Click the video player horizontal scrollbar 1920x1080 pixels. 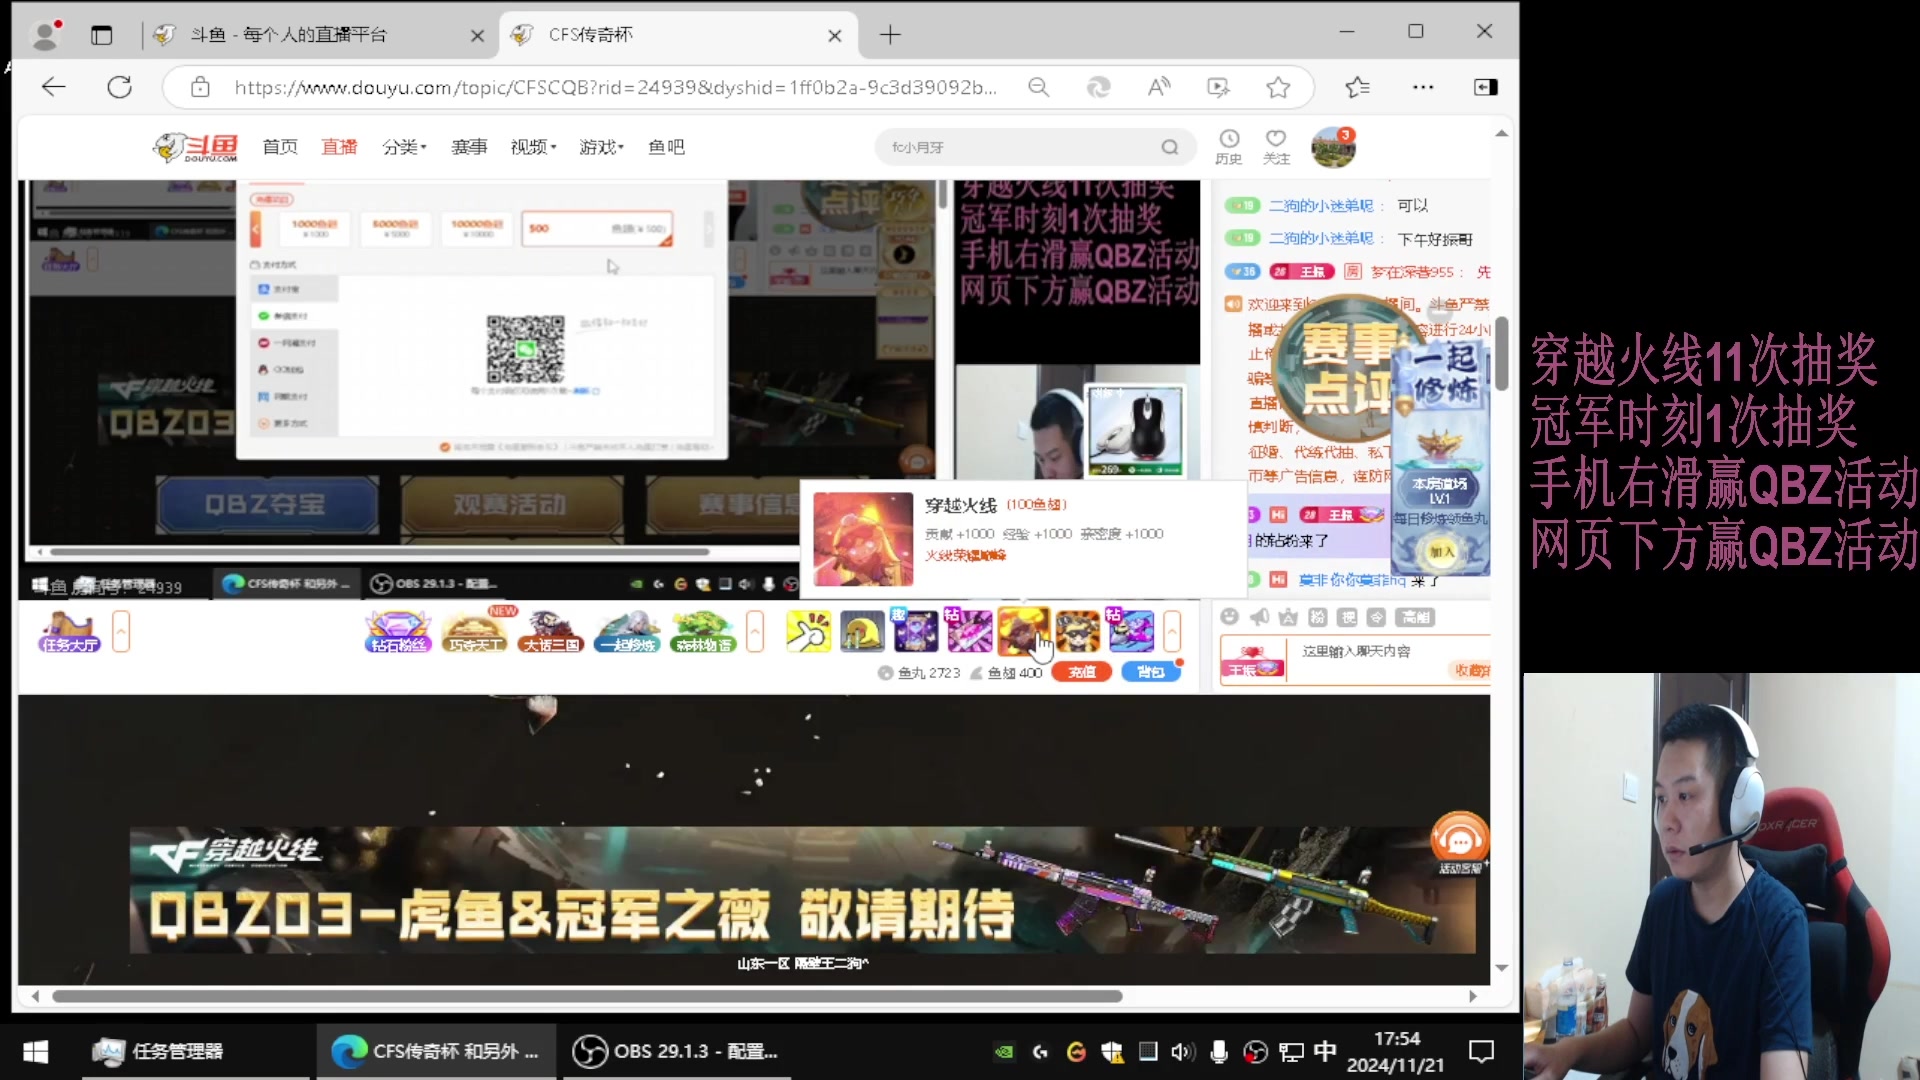coord(380,551)
